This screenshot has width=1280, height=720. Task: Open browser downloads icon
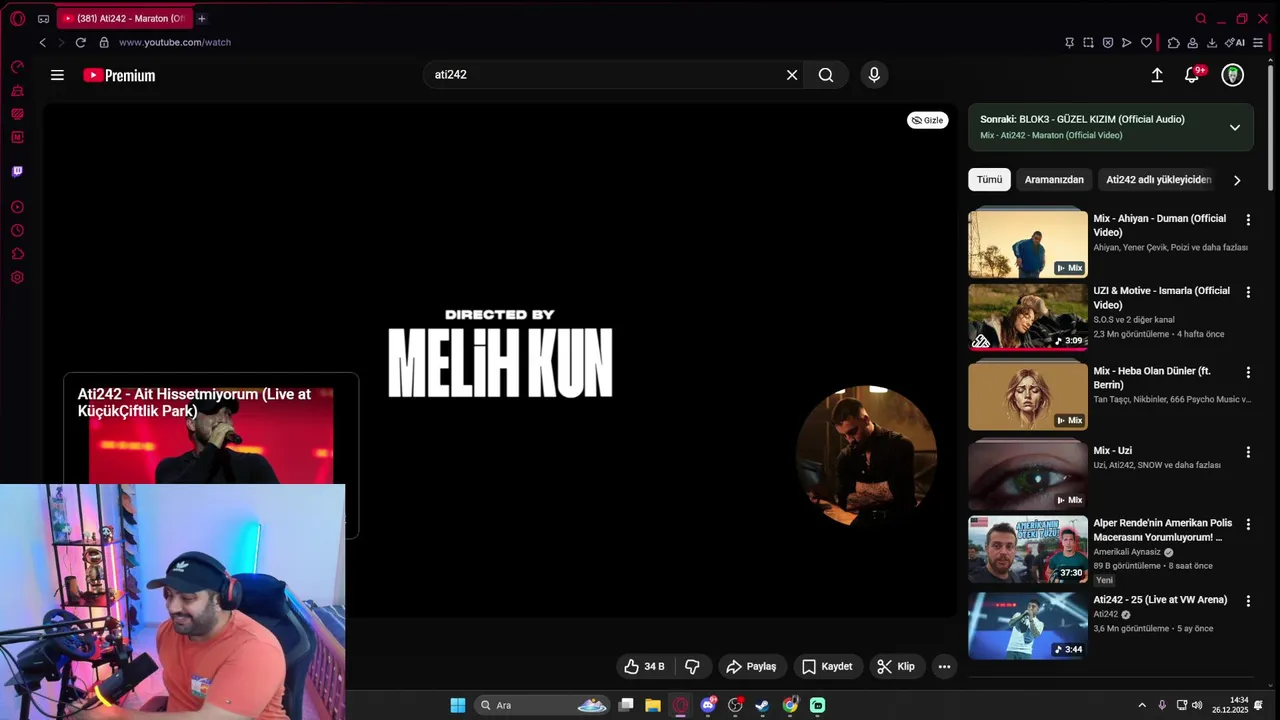tap(1212, 43)
